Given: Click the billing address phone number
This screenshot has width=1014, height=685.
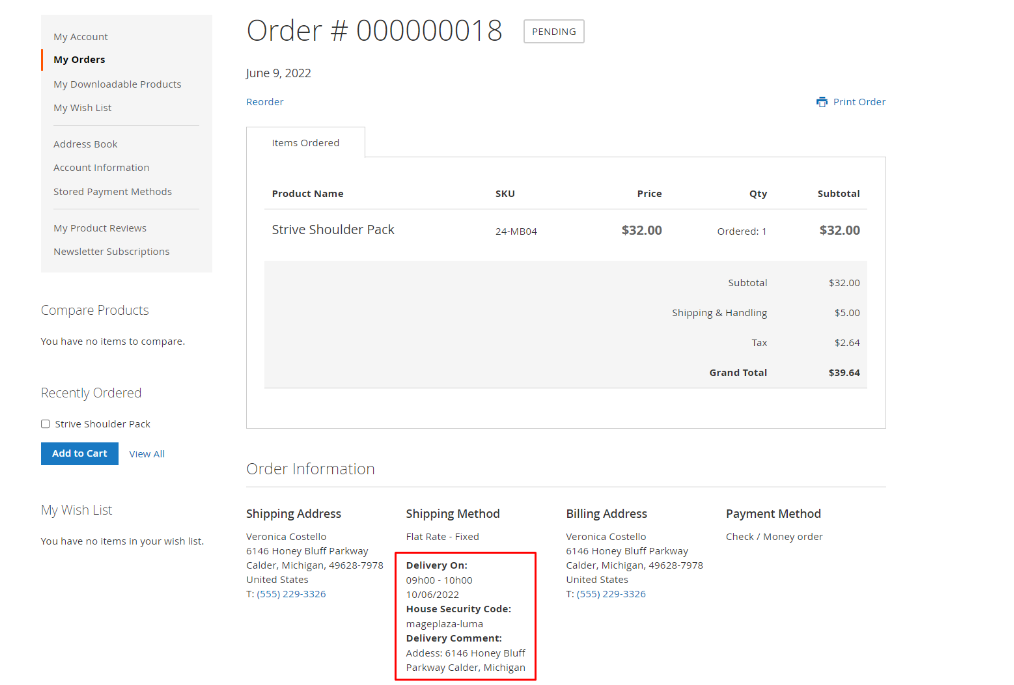Looking at the screenshot, I should point(611,594).
